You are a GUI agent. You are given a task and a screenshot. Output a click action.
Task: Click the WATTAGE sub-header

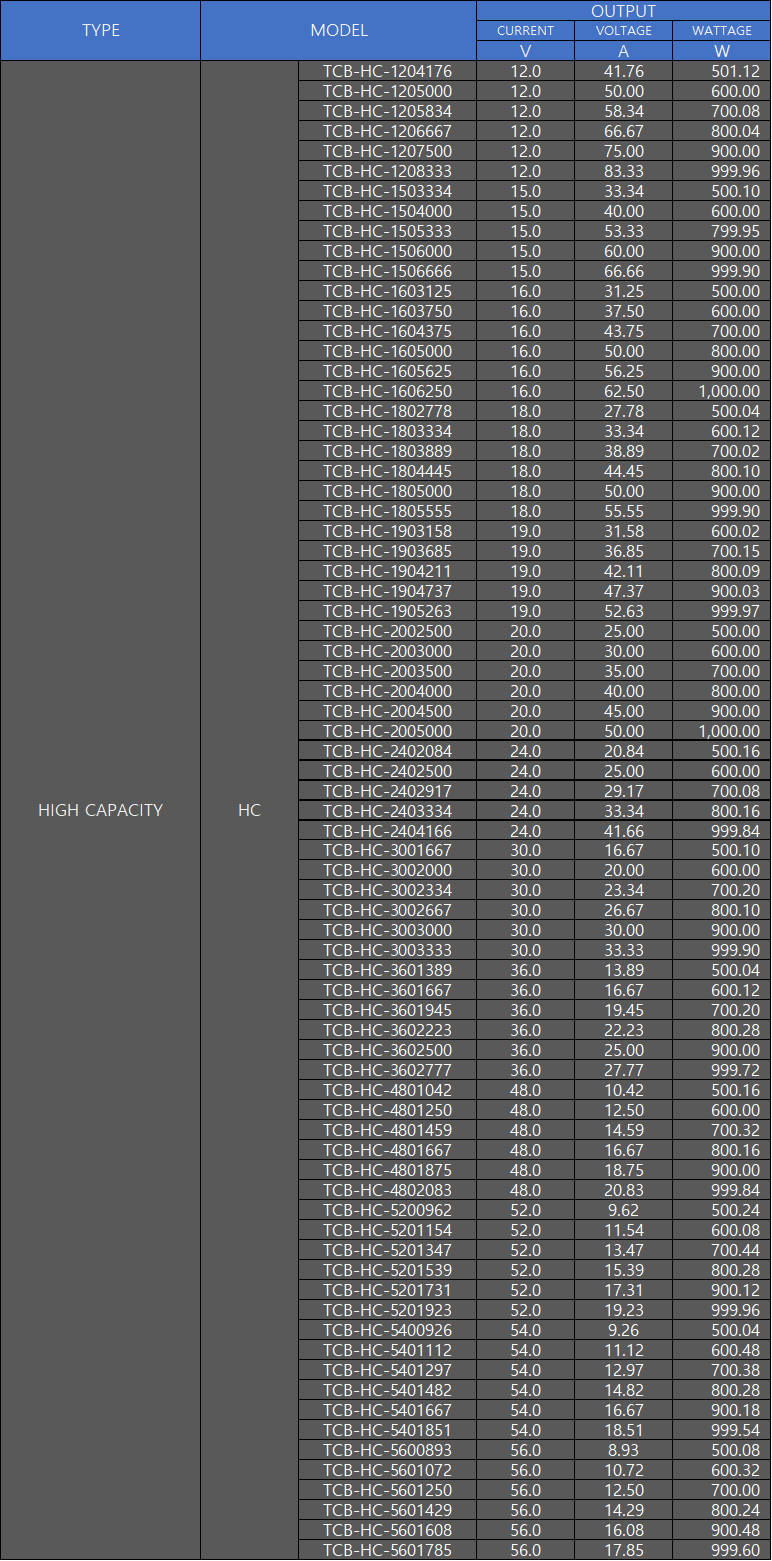[x=722, y=31]
